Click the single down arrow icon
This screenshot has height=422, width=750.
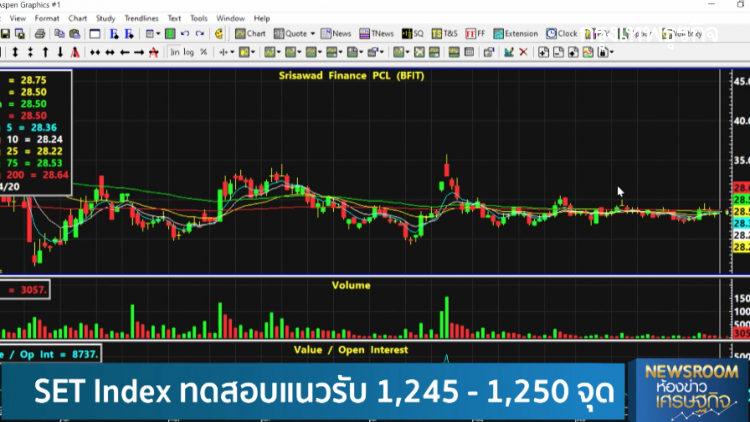(x=60, y=52)
